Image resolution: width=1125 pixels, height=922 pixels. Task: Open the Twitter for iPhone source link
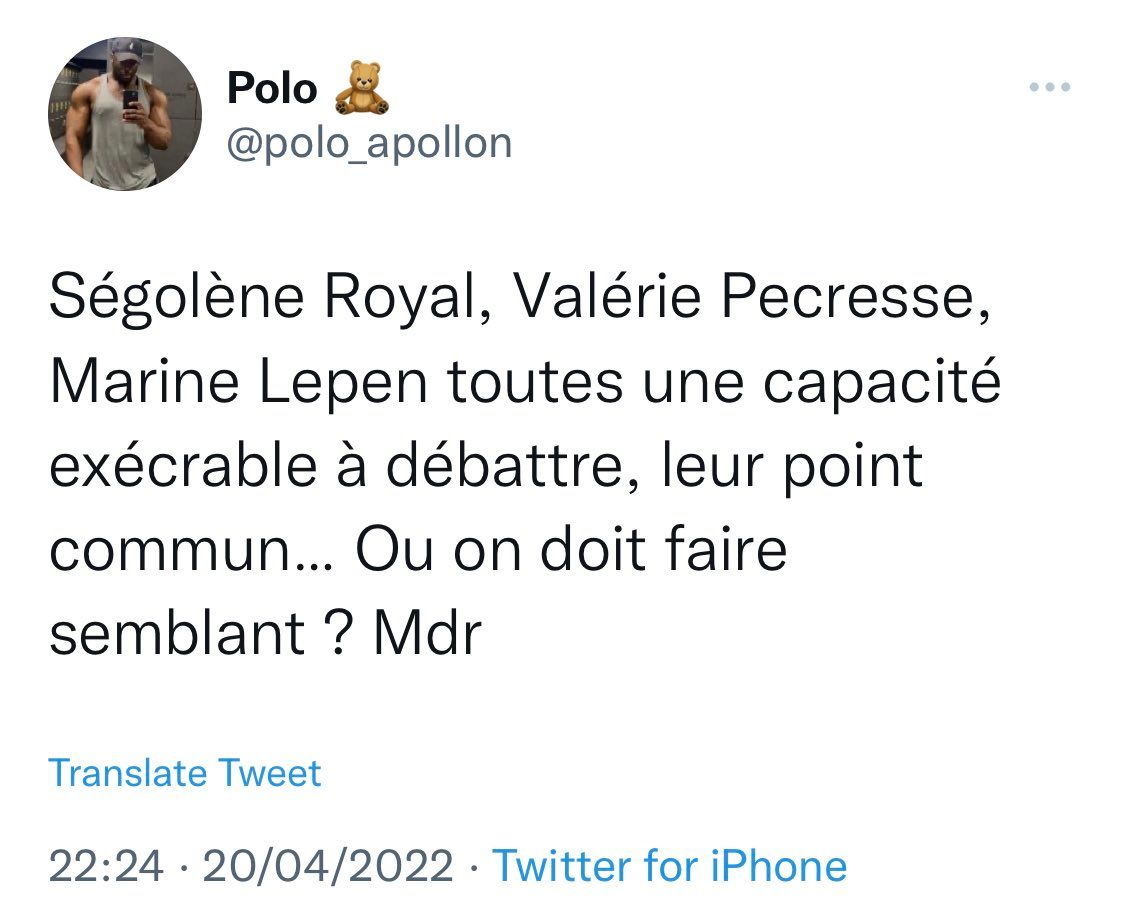click(x=669, y=865)
